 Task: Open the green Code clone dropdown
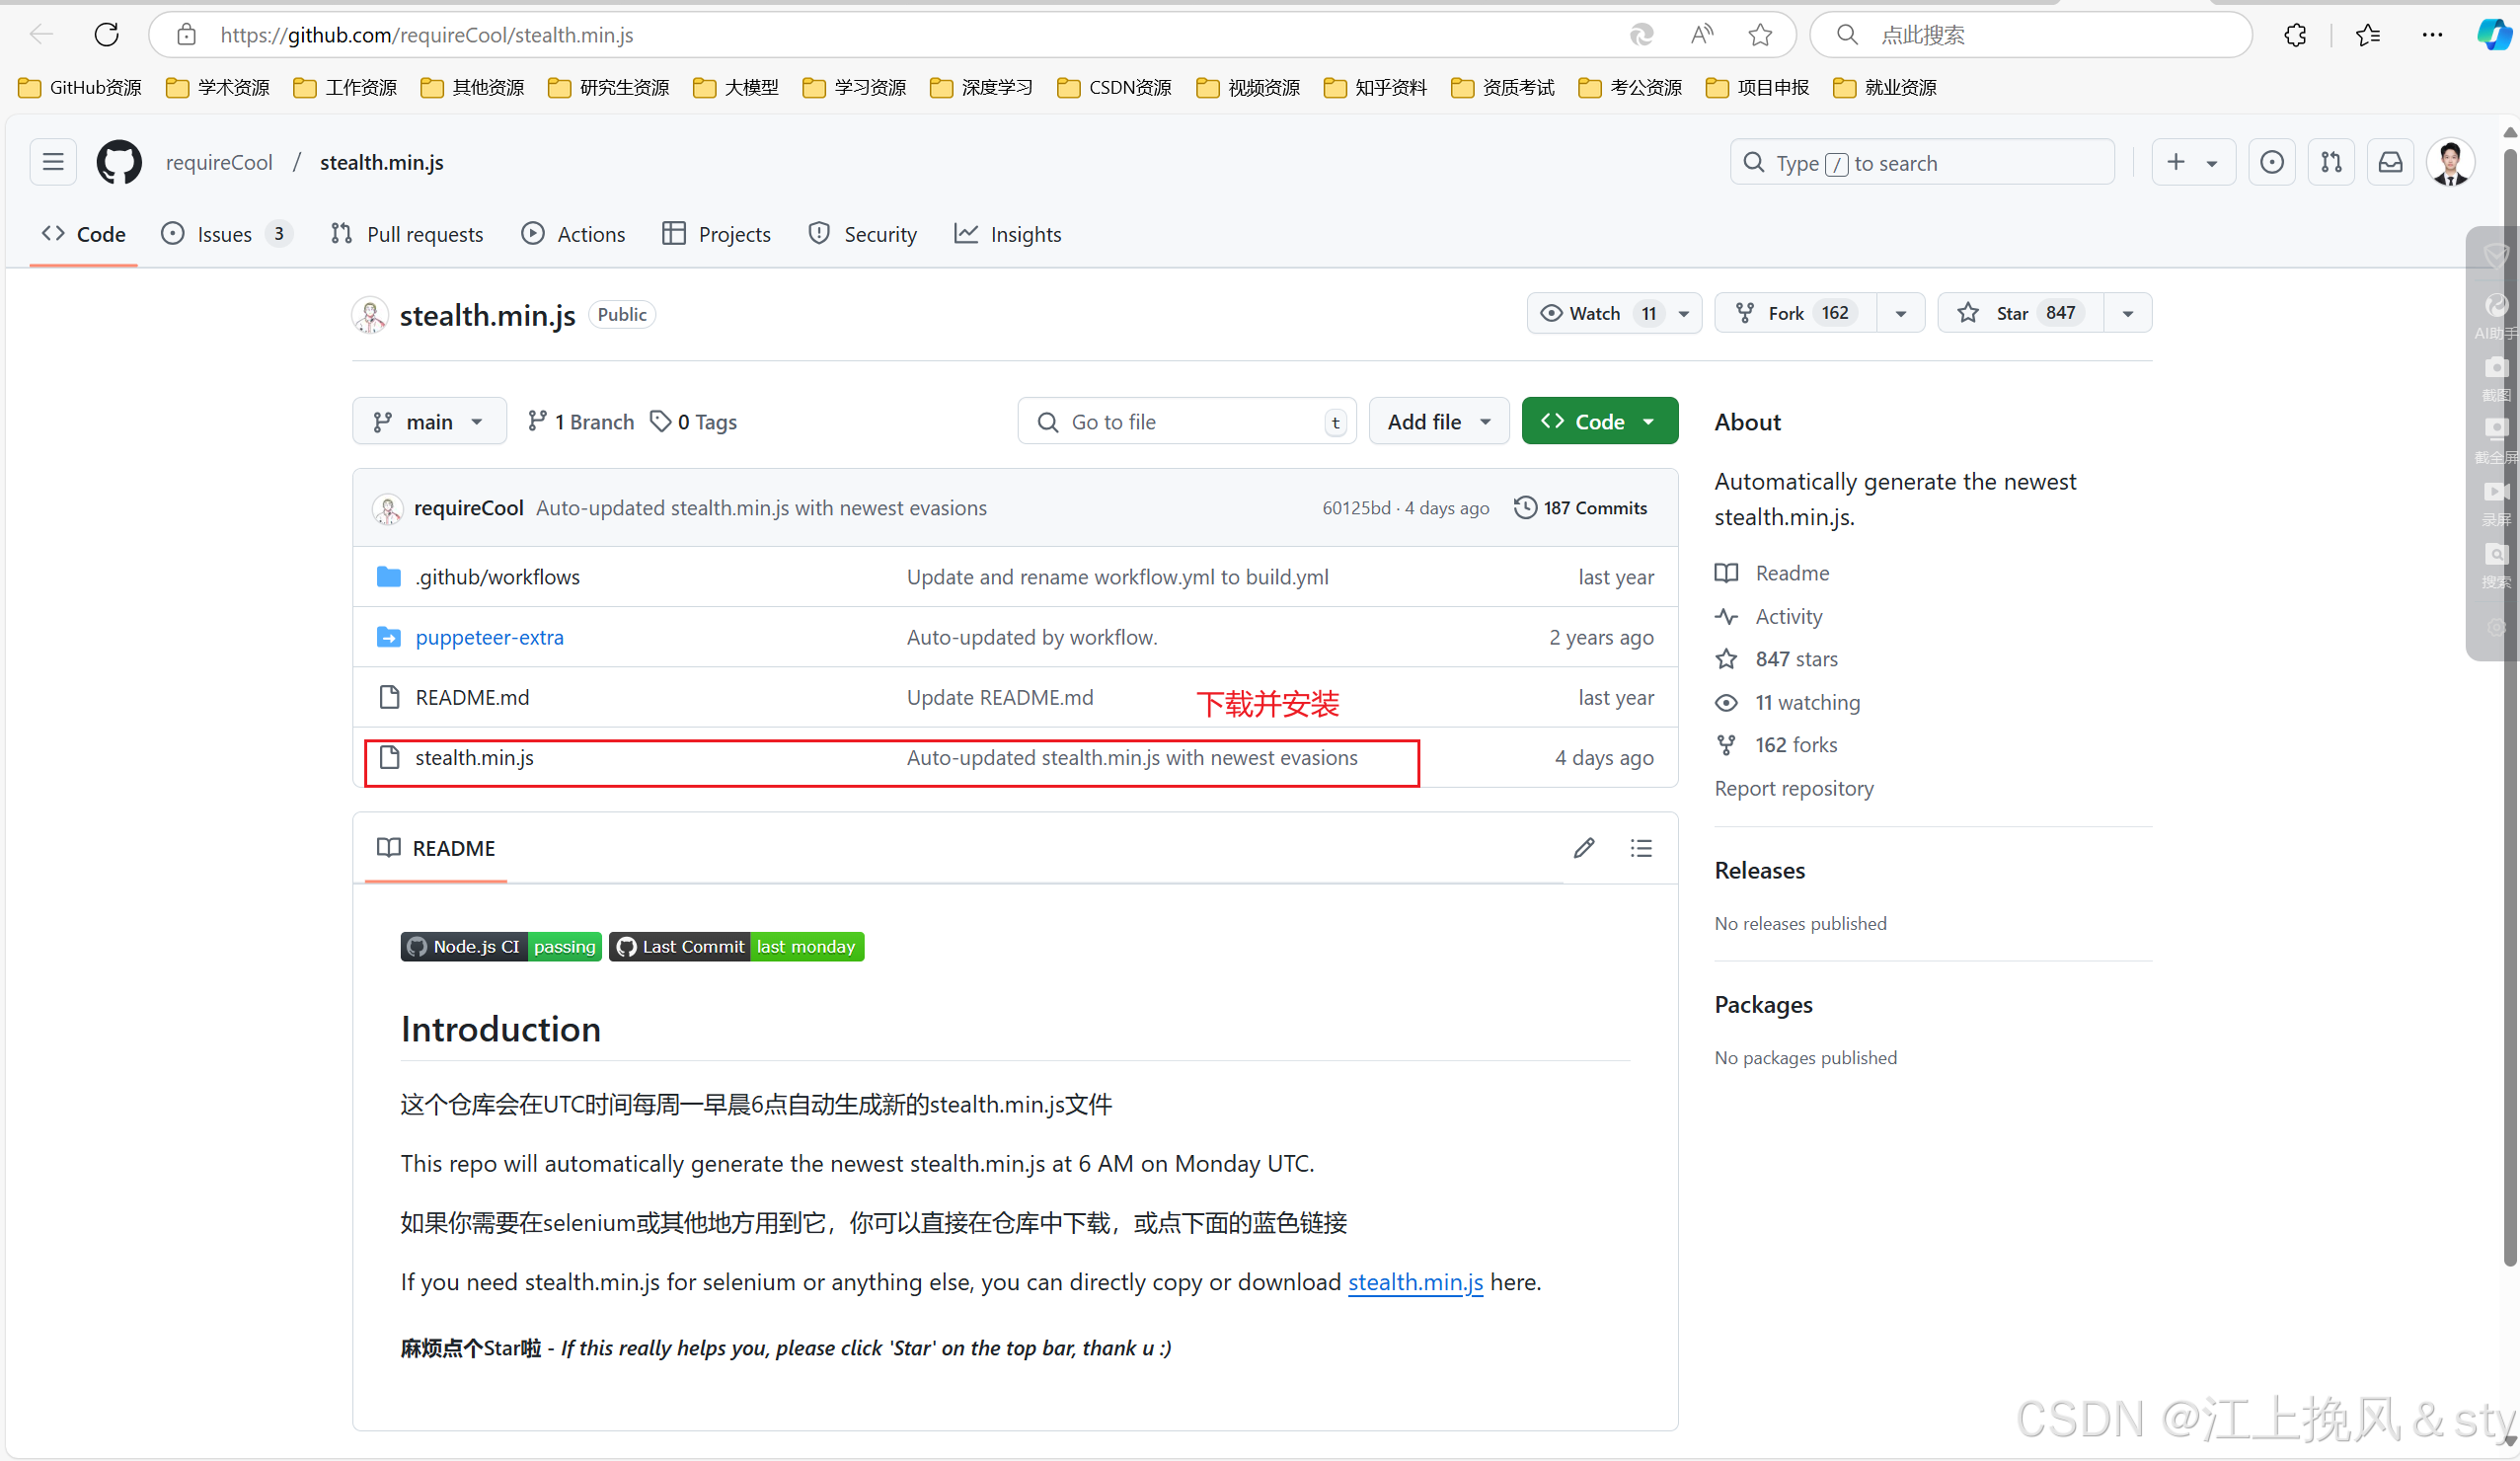tap(1599, 422)
